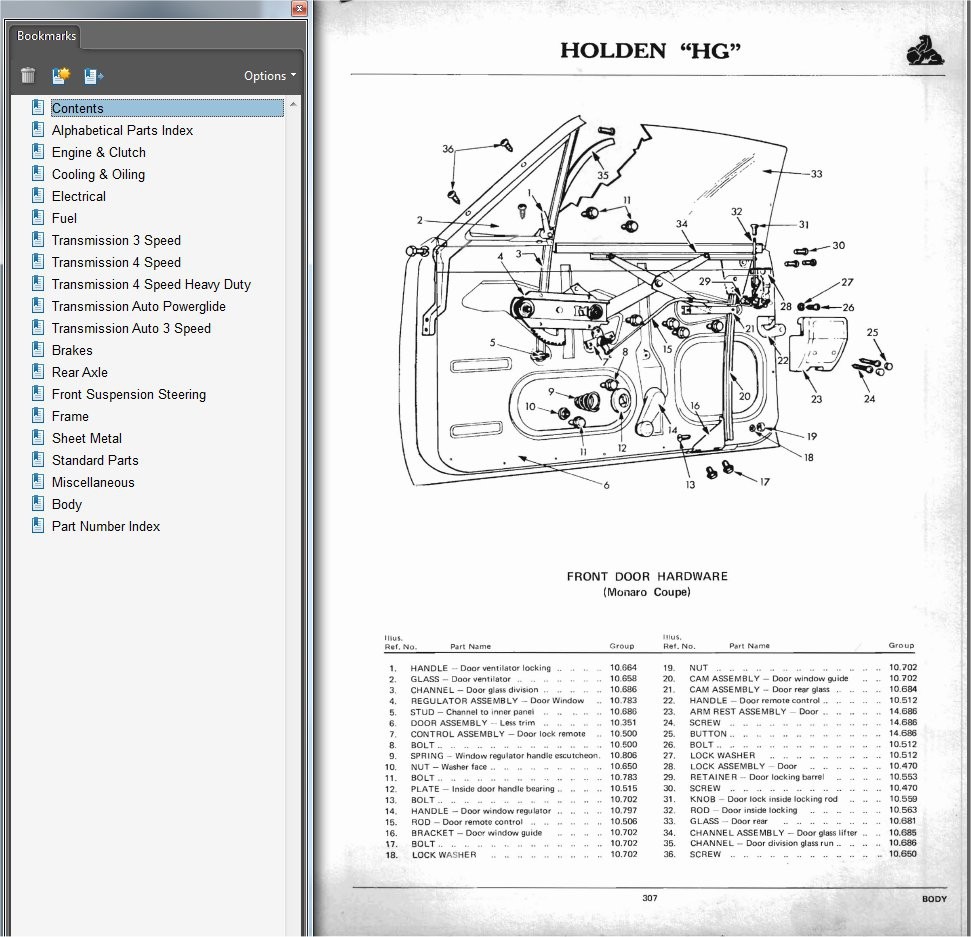Click bookmark icon beside Transmission Auto Powerglide

[x=38, y=305]
